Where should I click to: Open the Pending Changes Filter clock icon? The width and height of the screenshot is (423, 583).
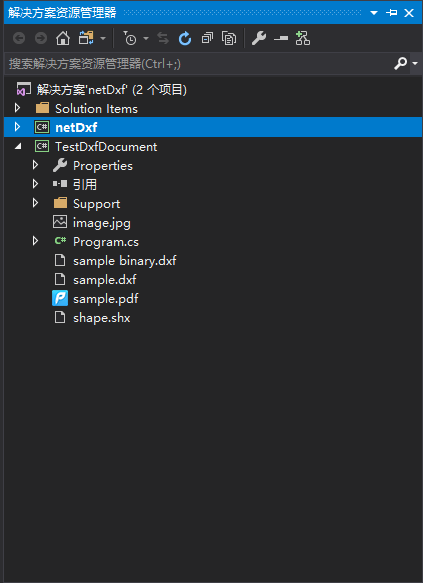(130, 38)
